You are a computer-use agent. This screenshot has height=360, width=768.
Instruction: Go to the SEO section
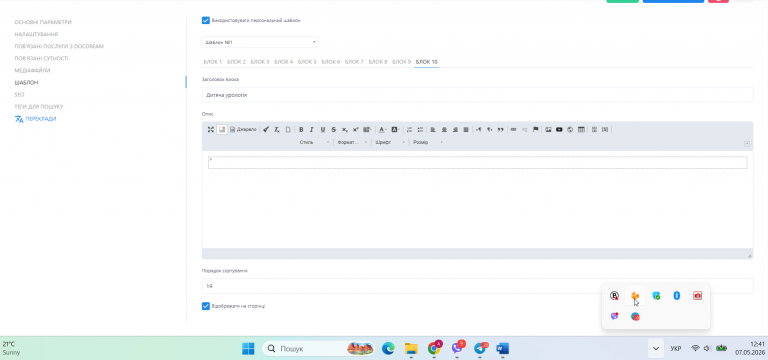coord(19,95)
